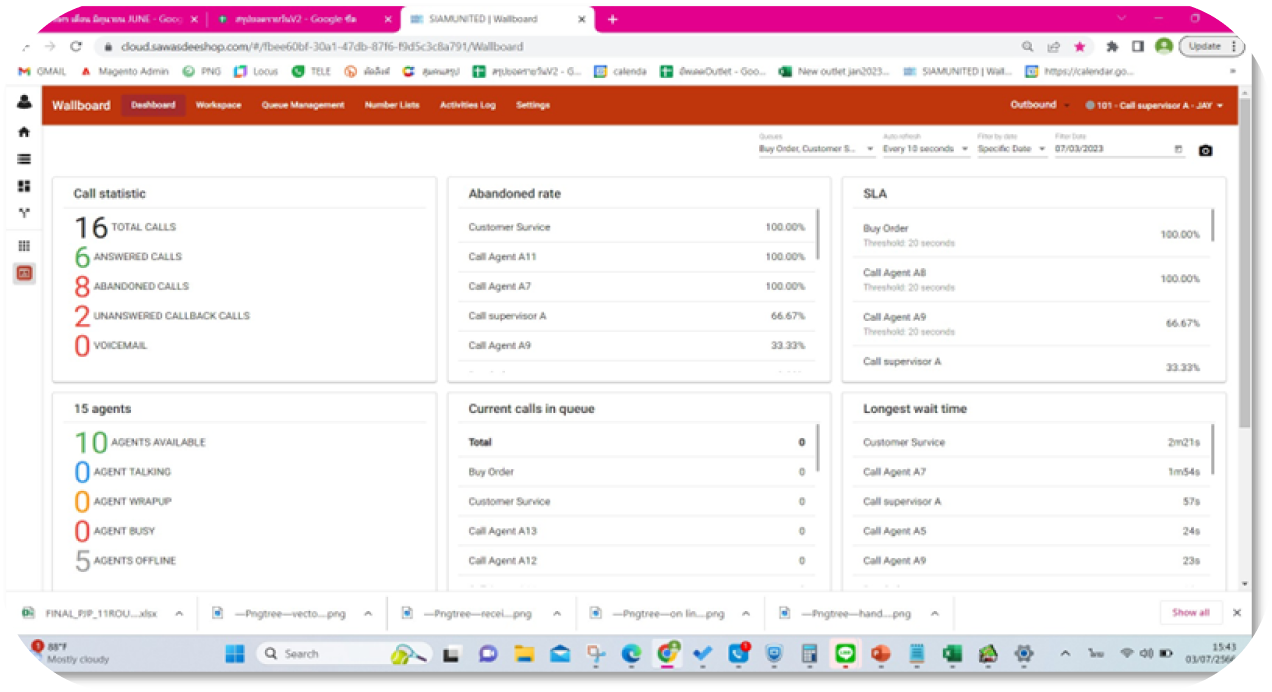Screen dimensions: 1272x692
Task: Click the Filter Date input field
Action: point(1110,149)
